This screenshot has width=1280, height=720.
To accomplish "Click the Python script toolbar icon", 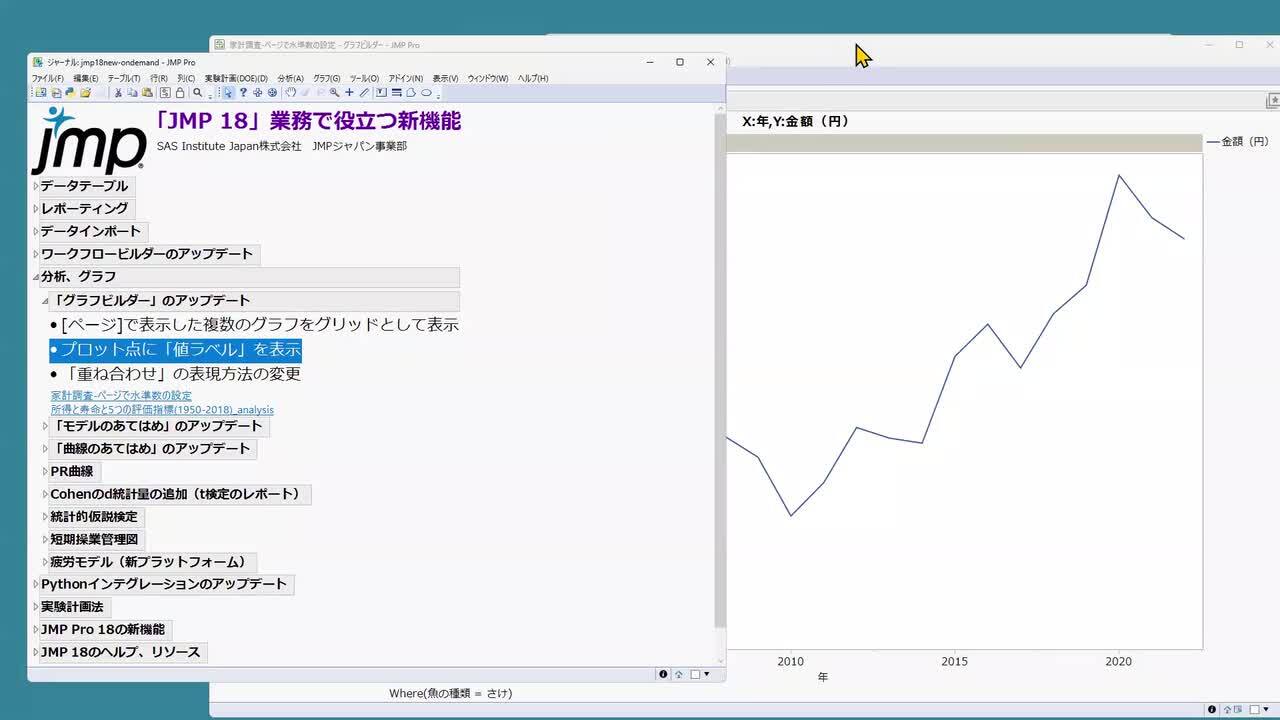I will point(70,92).
